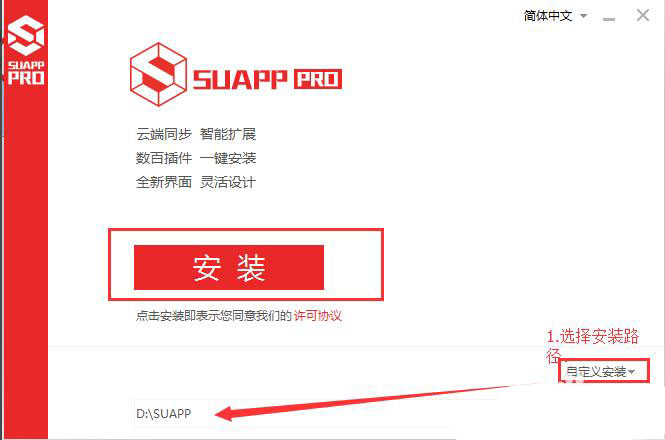Click the 全新界面 feature text
The height and width of the screenshot is (440, 665).
click(x=164, y=182)
